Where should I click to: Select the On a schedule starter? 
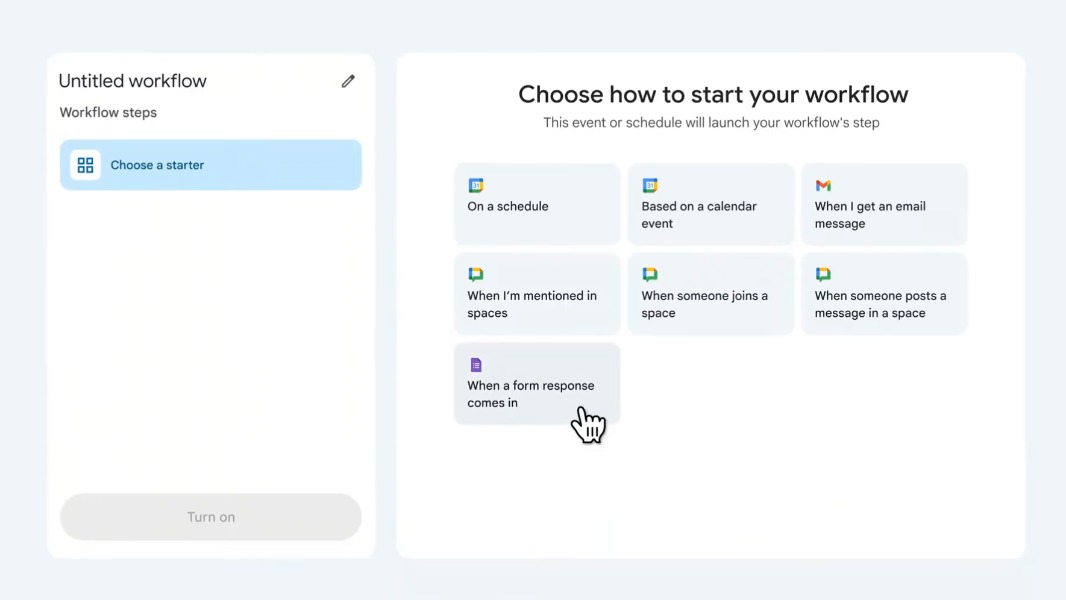(x=537, y=204)
